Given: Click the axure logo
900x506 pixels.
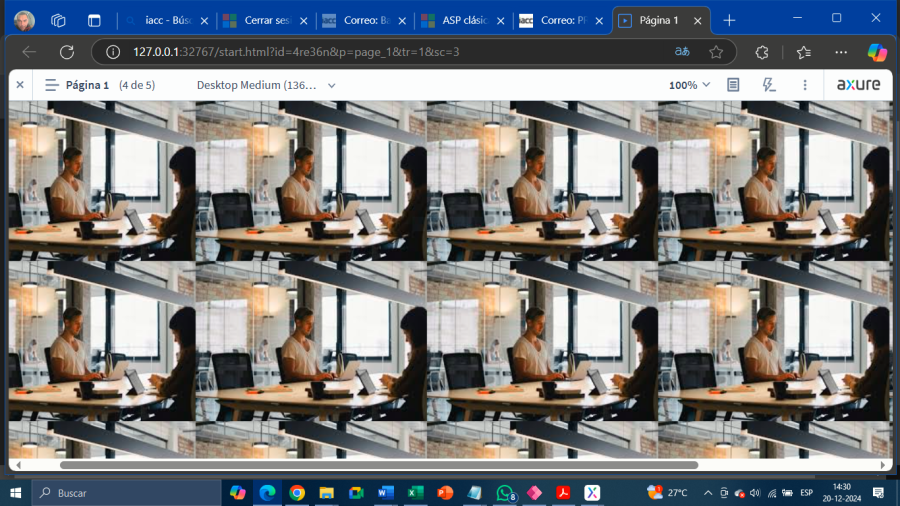Looking at the screenshot, I should [x=858, y=85].
